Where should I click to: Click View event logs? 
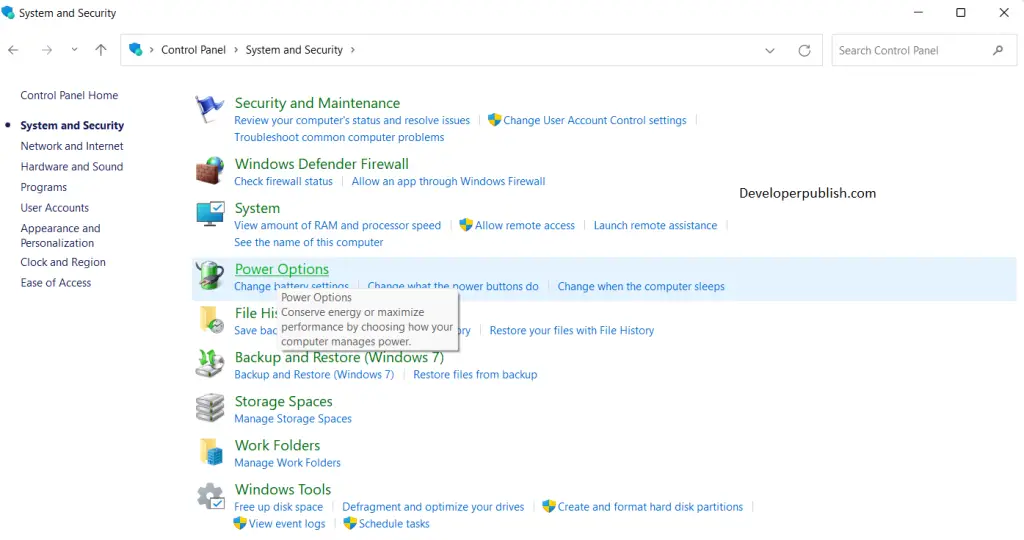[x=287, y=524]
